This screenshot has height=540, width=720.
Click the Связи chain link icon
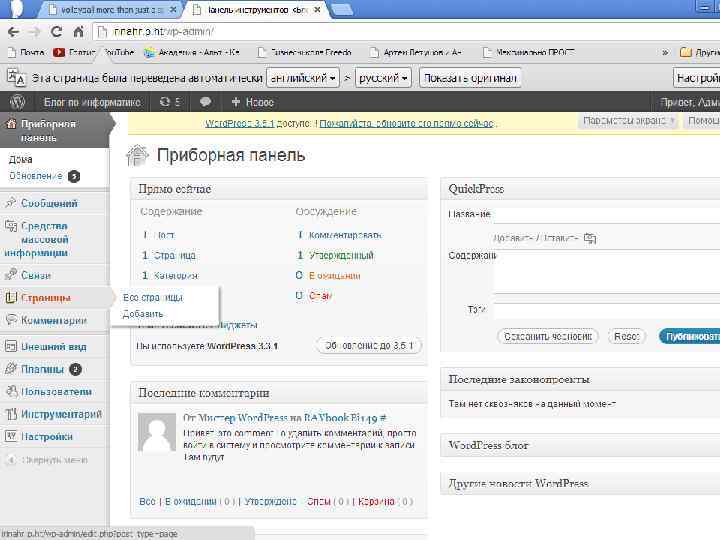click(11, 275)
